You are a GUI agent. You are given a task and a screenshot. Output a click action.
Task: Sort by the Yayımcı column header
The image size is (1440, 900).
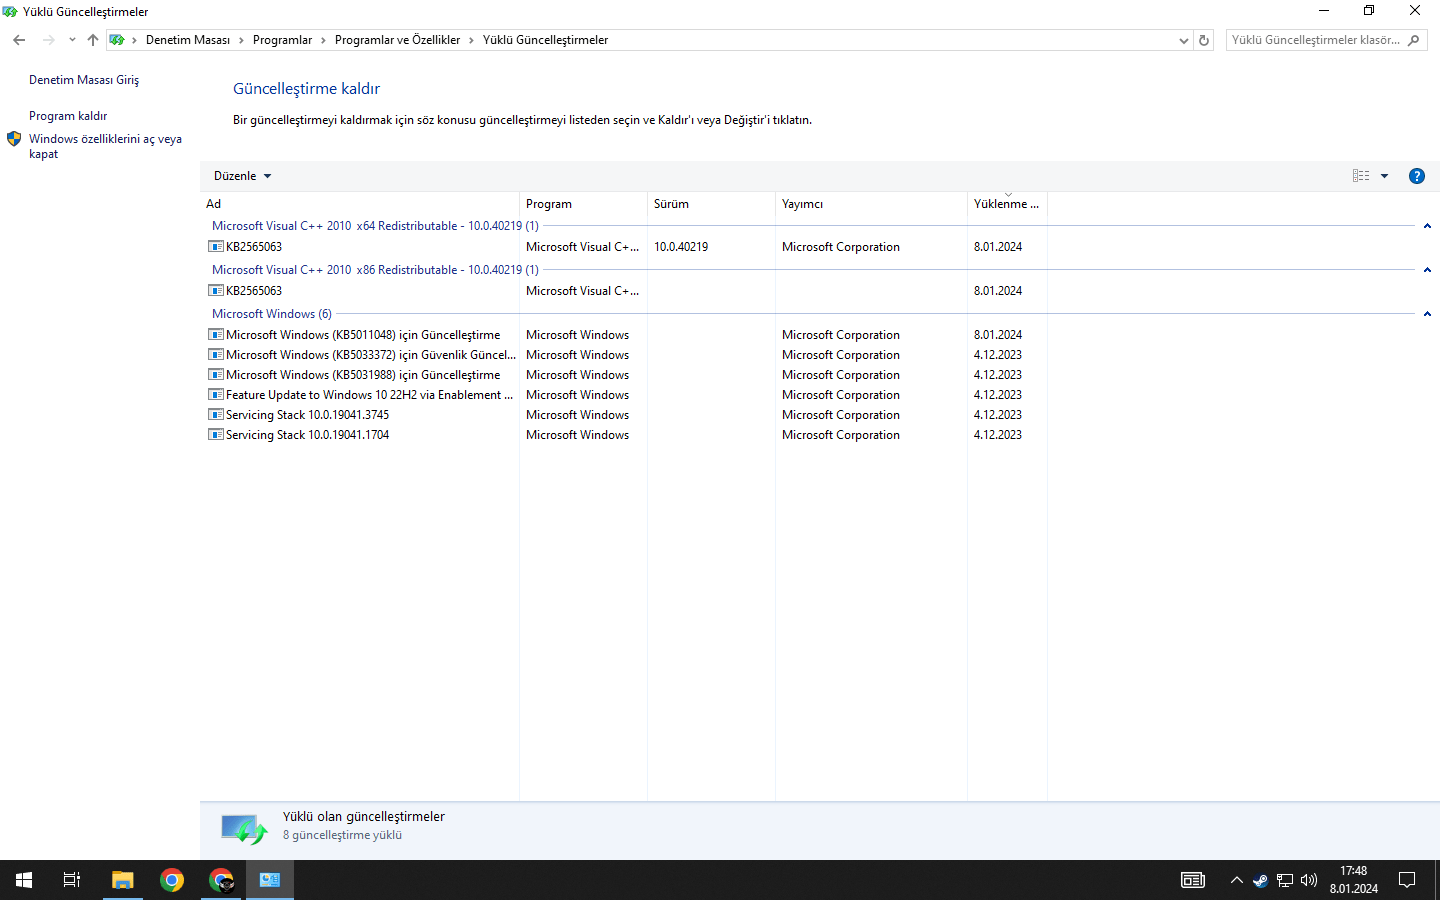click(871, 204)
